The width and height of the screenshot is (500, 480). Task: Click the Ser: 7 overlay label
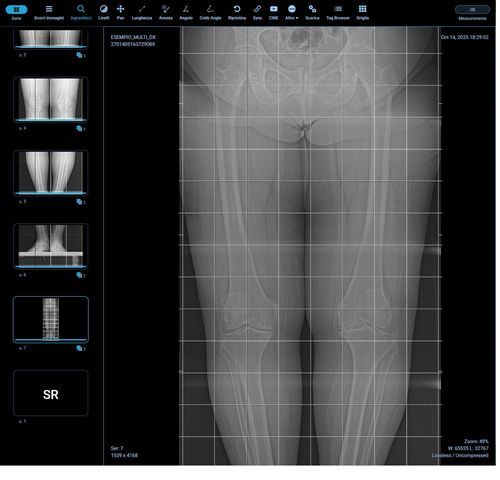(x=117, y=448)
